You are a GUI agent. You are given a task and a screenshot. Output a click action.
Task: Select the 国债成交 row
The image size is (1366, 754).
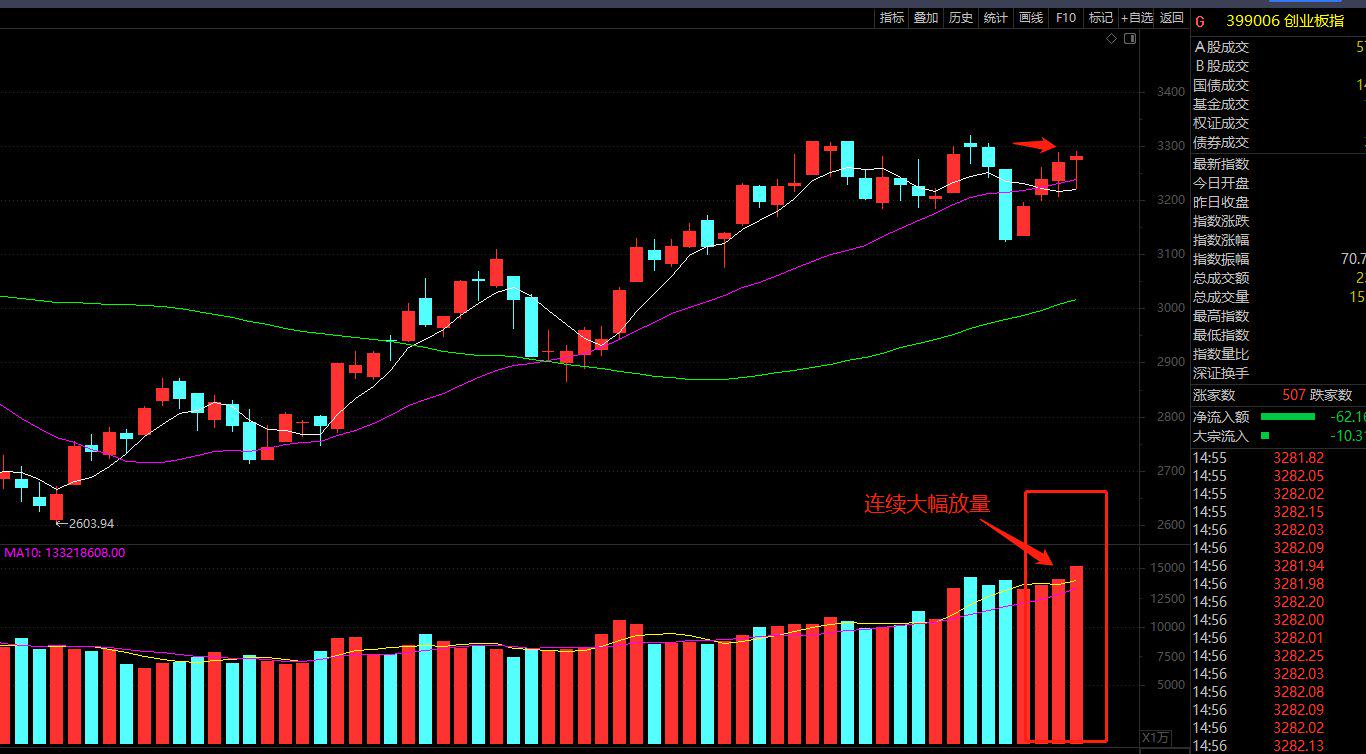(x=1278, y=85)
